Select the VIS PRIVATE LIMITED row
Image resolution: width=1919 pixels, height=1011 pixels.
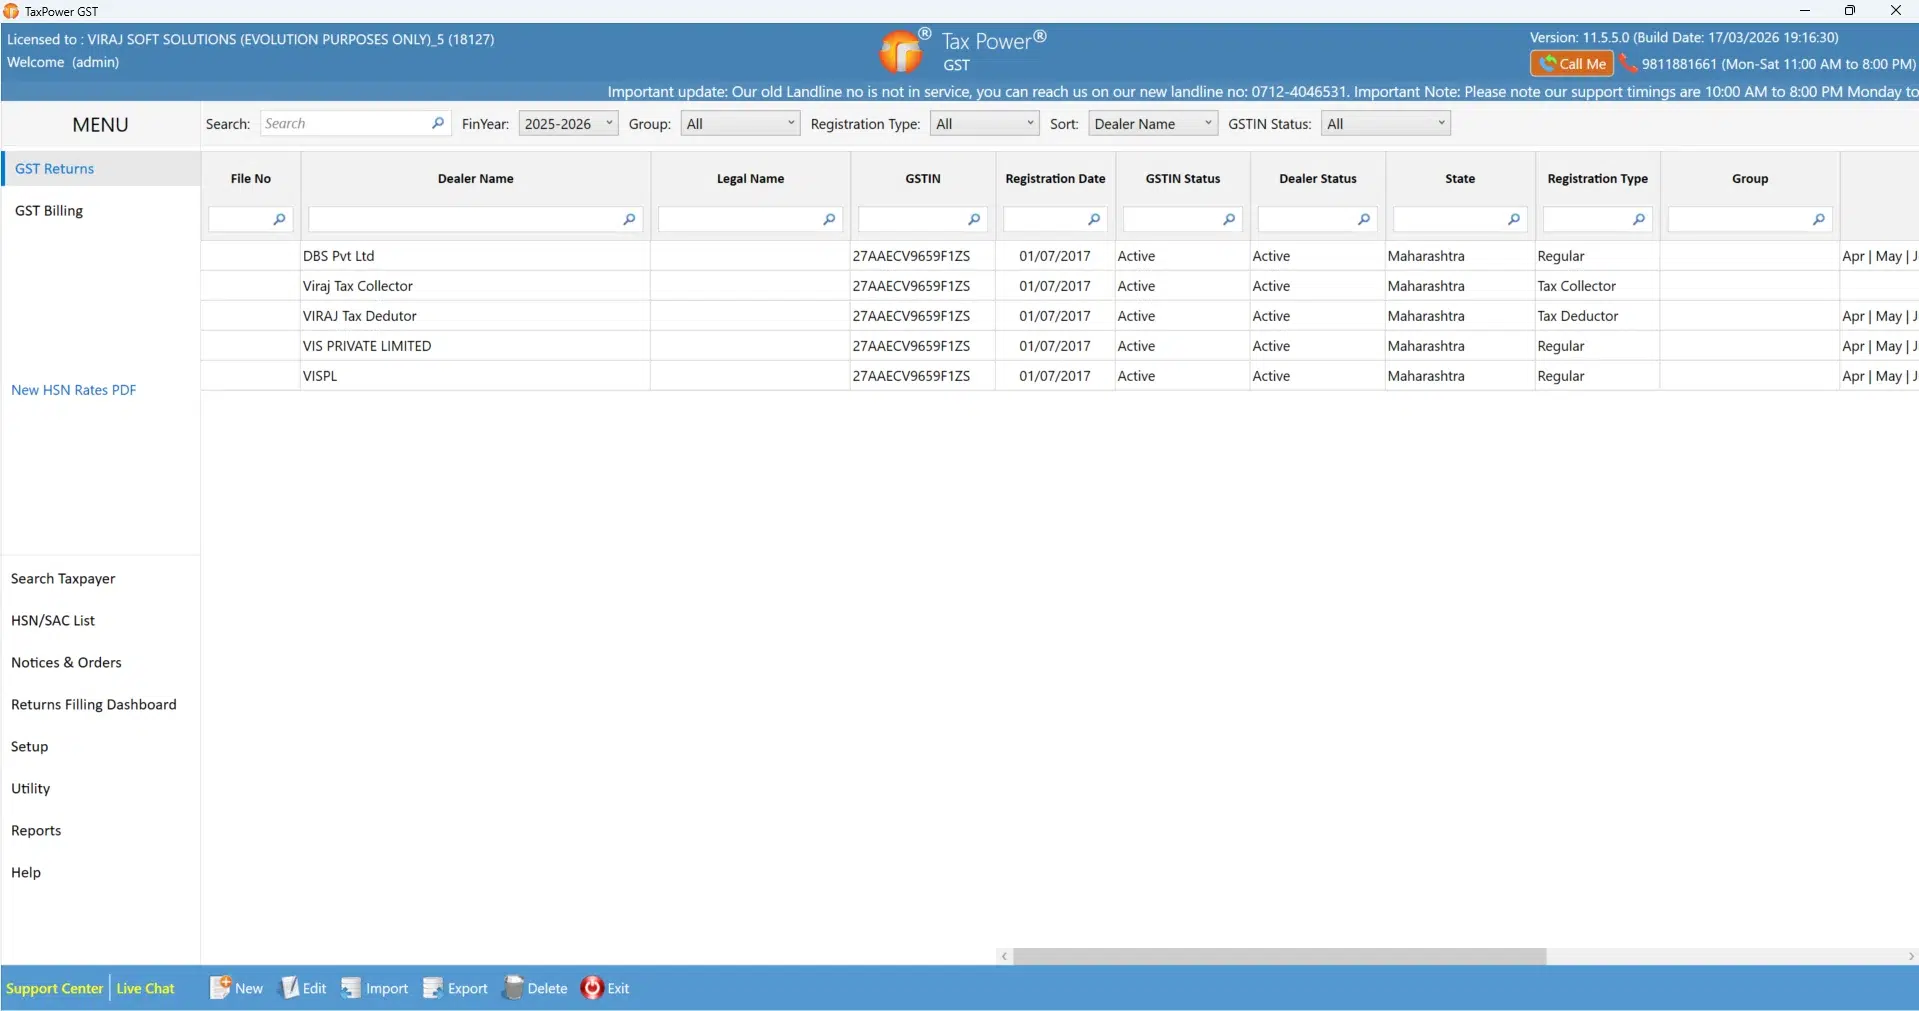(1060, 346)
